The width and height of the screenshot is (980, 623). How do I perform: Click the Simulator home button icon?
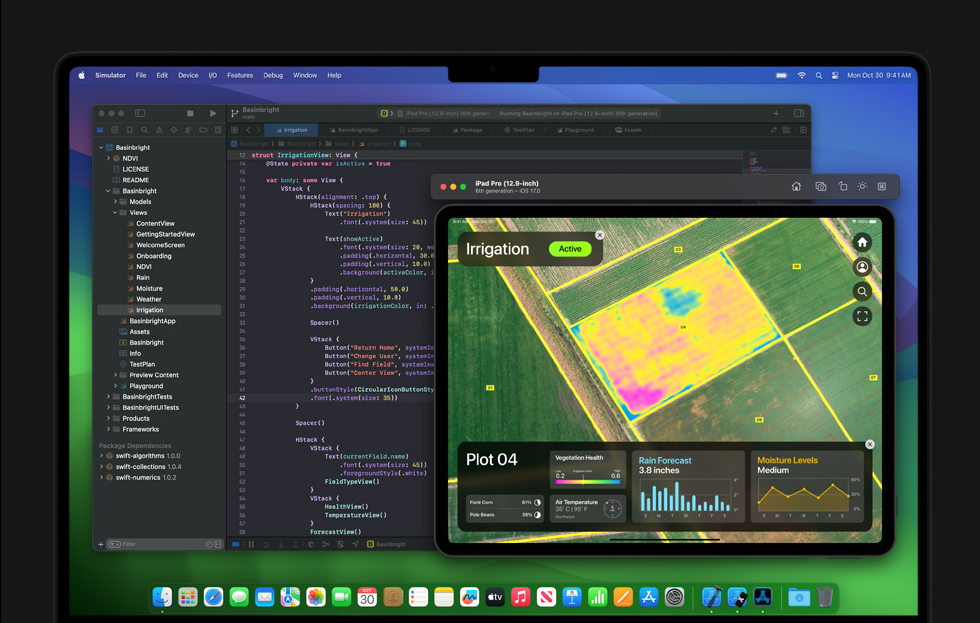coord(796,186)
